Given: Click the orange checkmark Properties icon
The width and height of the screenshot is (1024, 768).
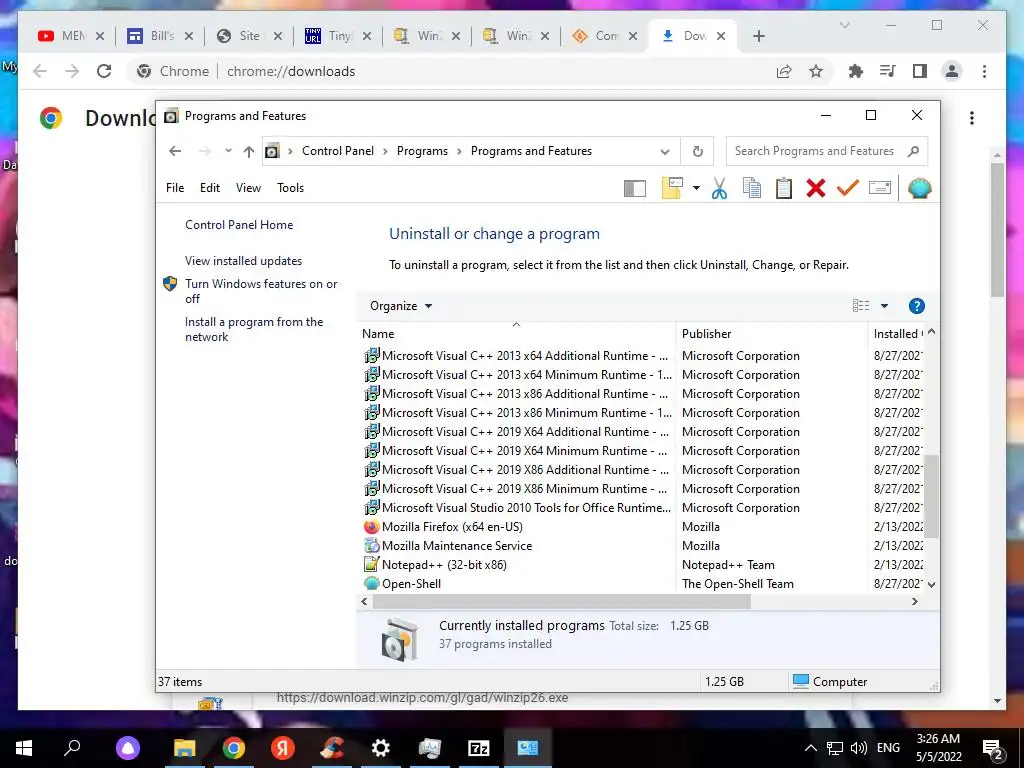Looking at the screenshot, I should pos(848,189).
